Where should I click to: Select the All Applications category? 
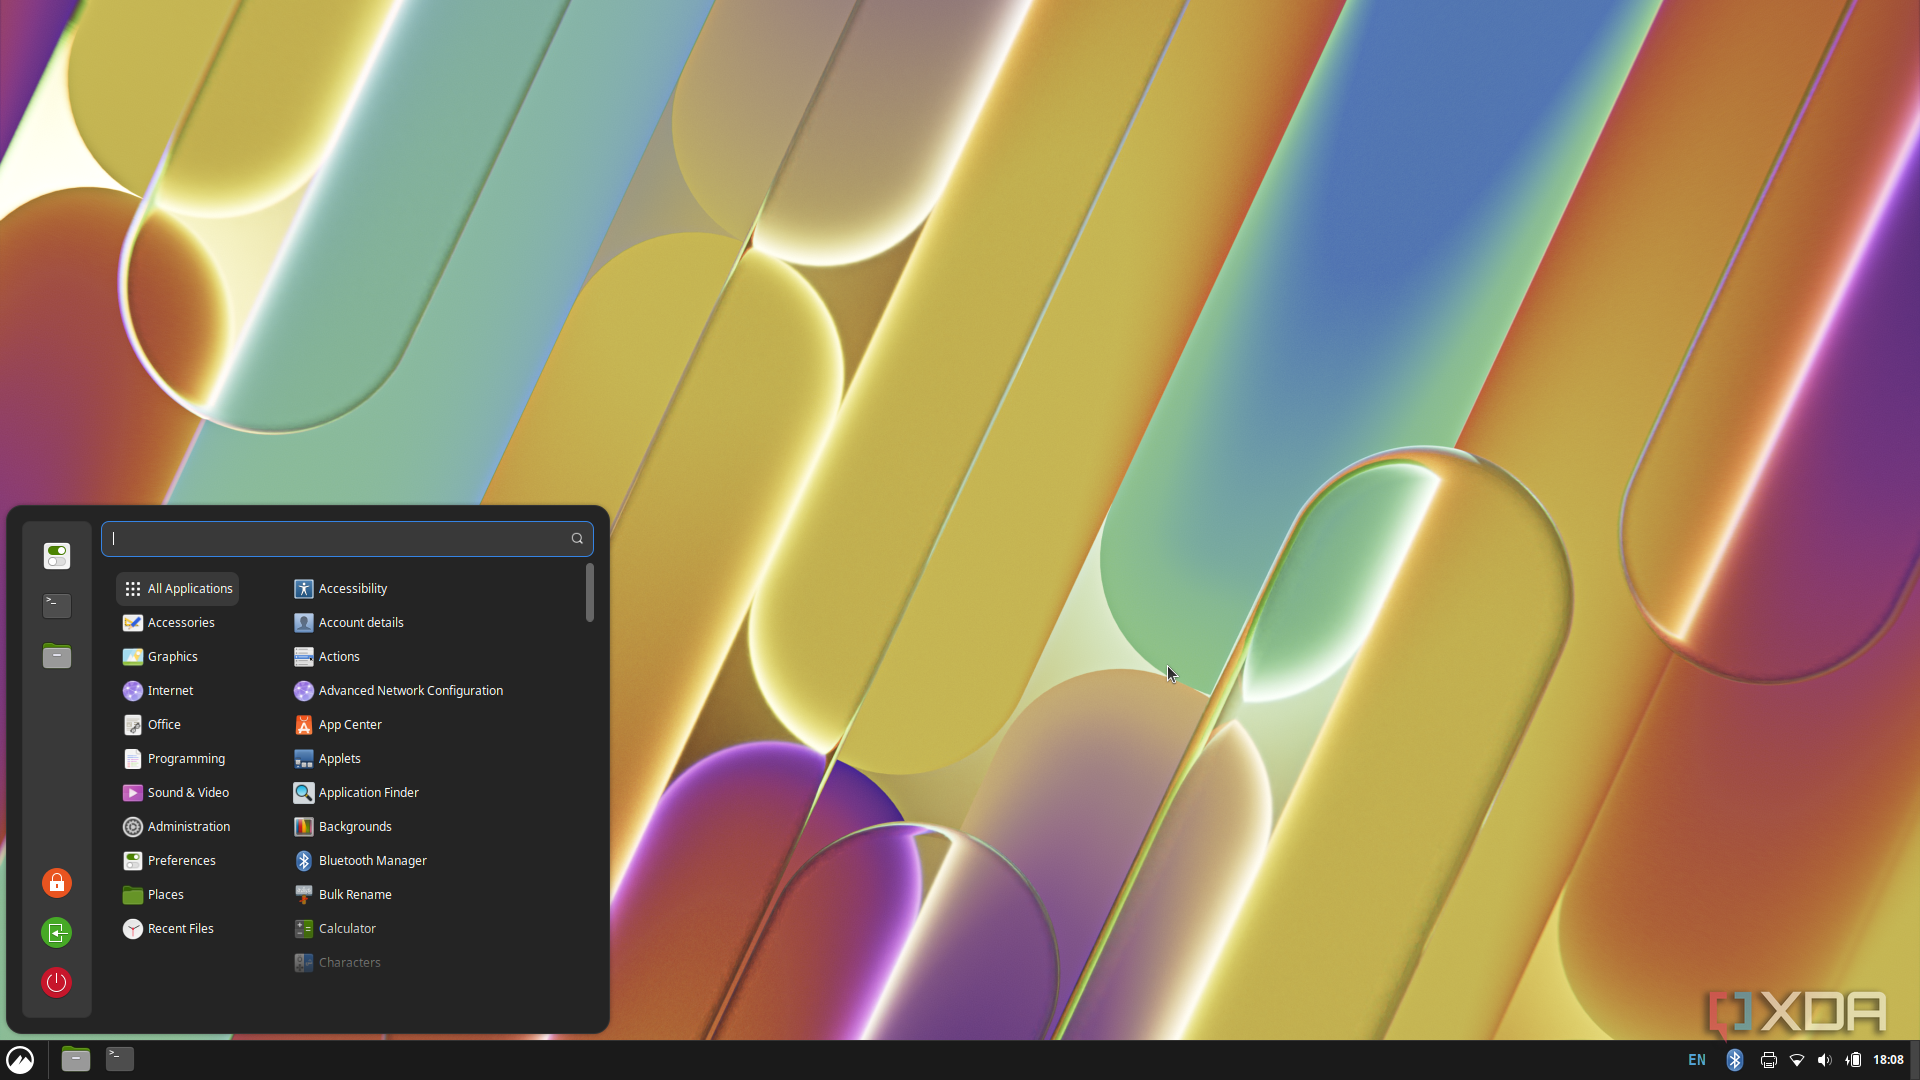coord(178,589)
